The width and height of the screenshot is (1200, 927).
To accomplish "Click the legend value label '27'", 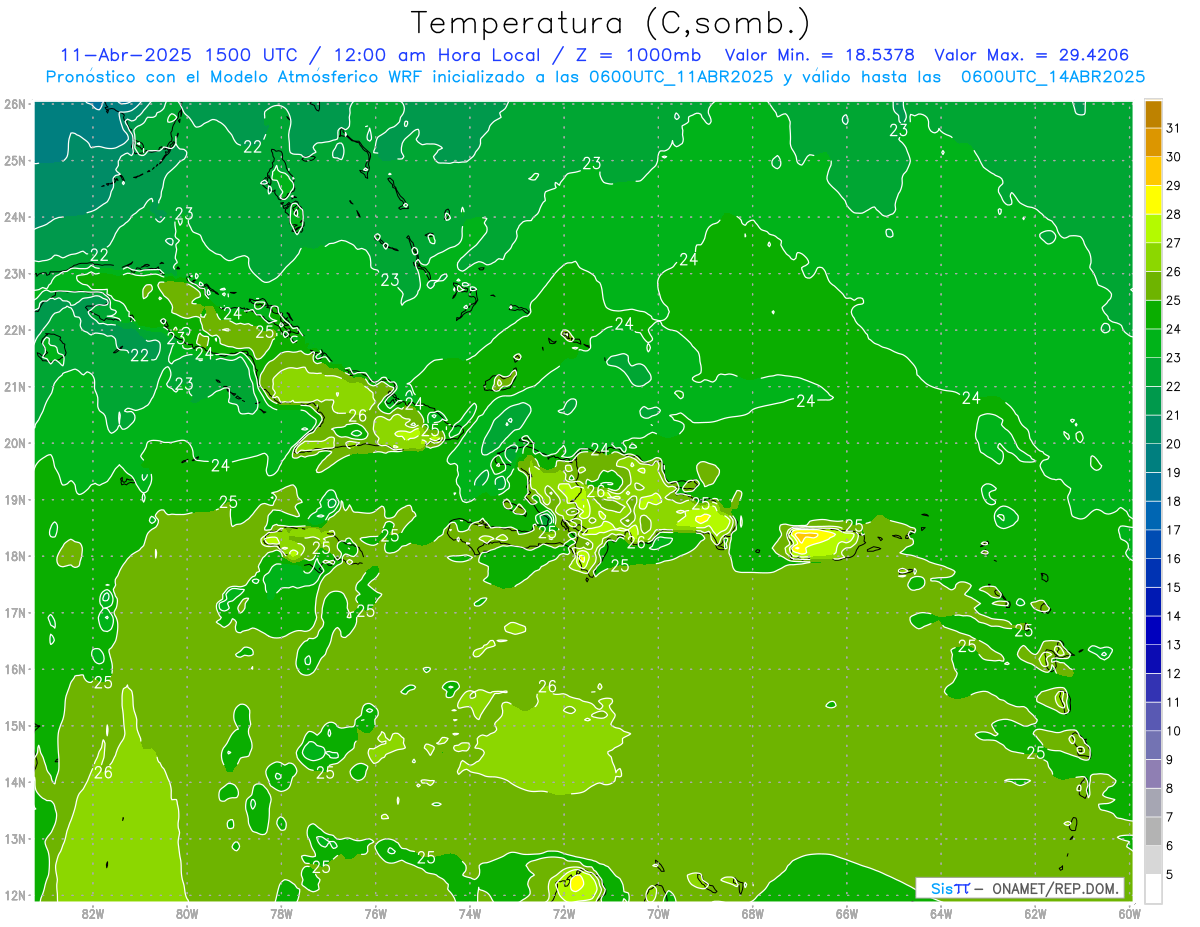I will [1173, 243].
